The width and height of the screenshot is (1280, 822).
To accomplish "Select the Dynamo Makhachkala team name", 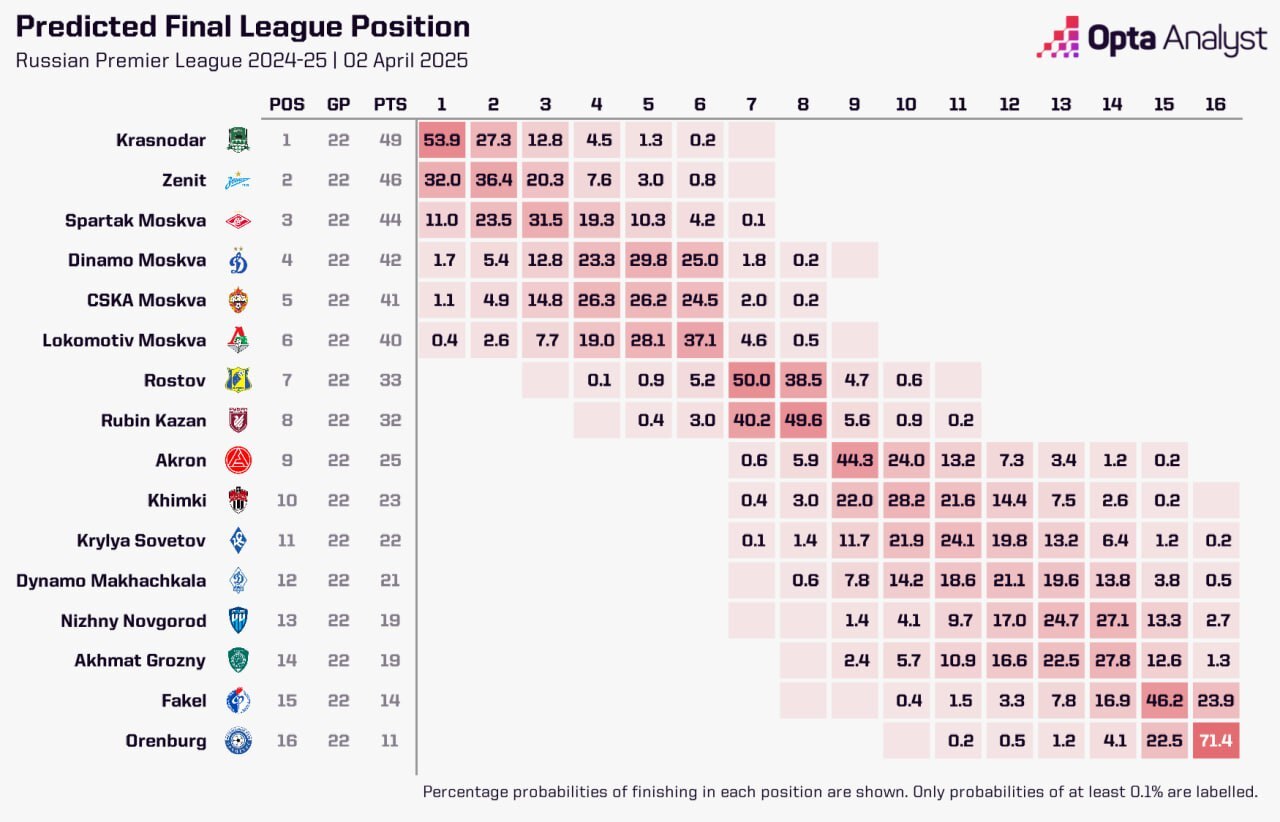I will tap(111, 581).
